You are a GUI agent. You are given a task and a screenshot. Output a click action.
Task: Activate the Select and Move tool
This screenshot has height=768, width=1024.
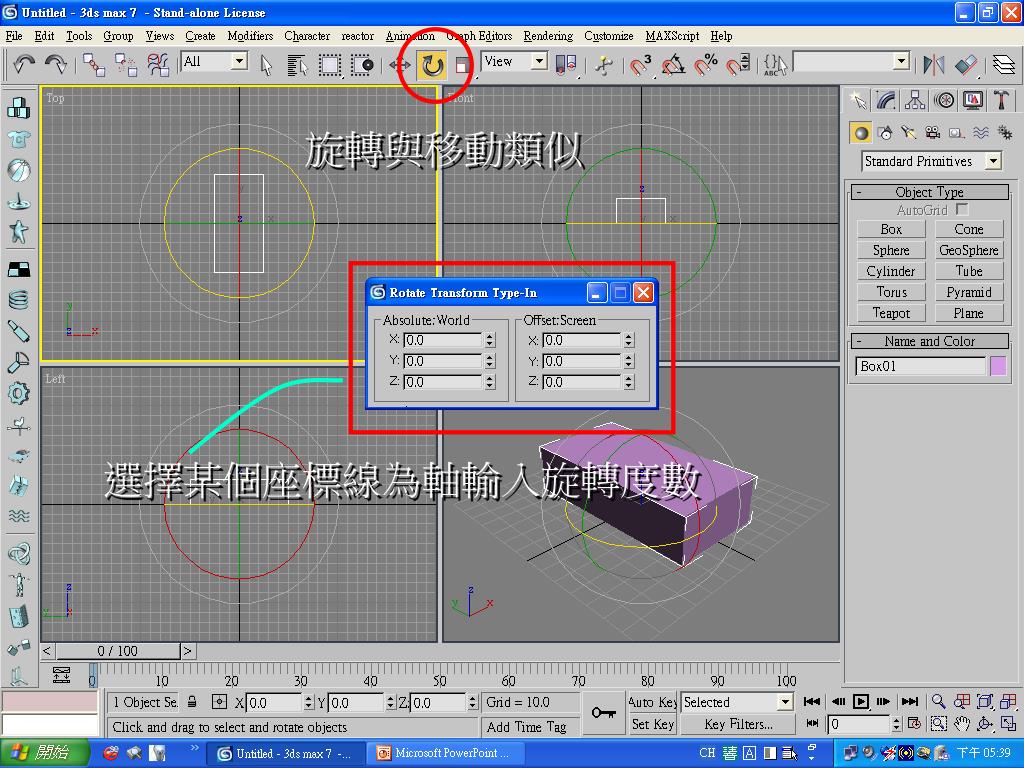click(x=400, y=65)
